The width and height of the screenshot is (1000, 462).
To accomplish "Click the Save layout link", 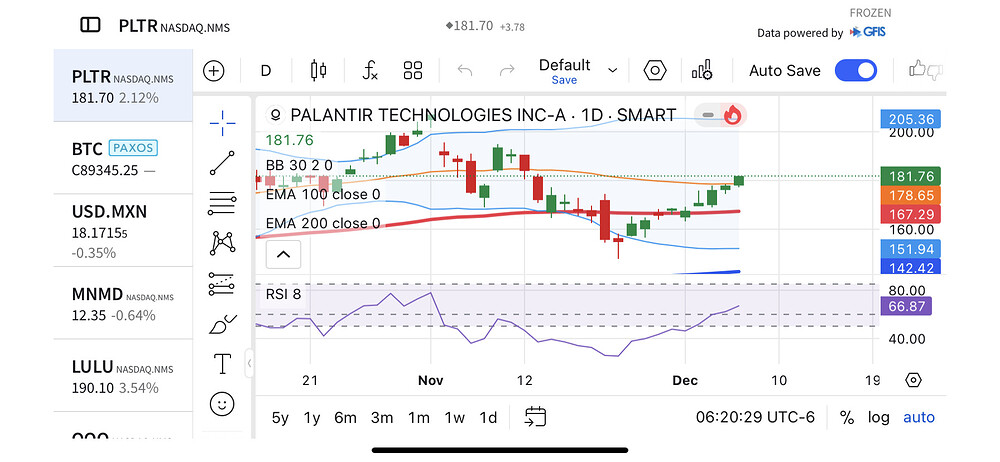I will click(564, 80).
